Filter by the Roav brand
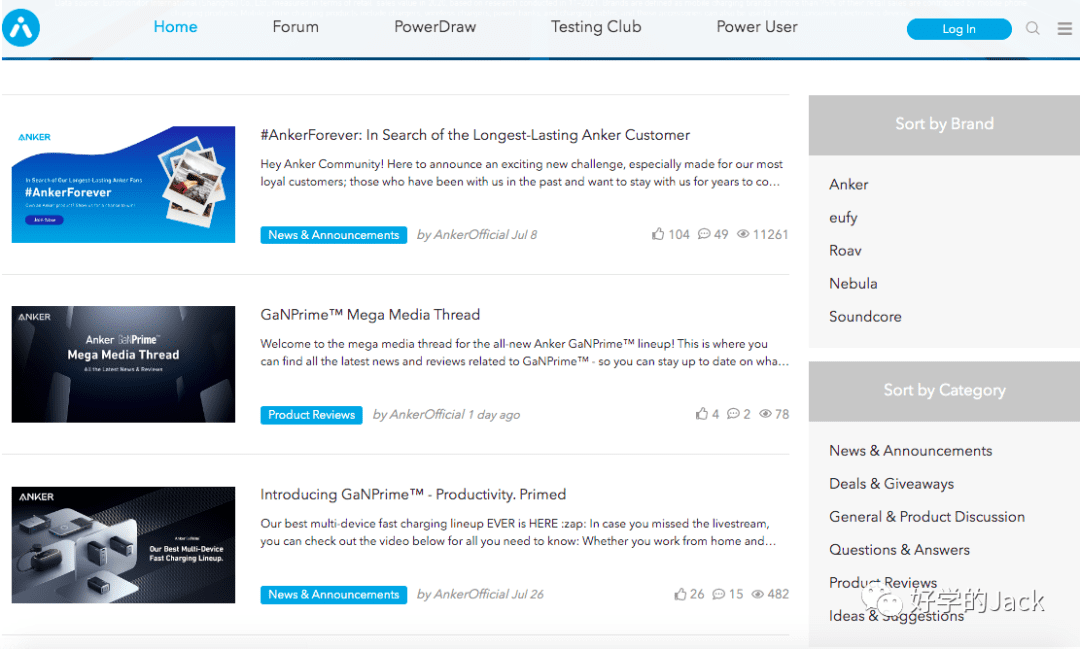The image size is (1080, 649). click(845, 251)
